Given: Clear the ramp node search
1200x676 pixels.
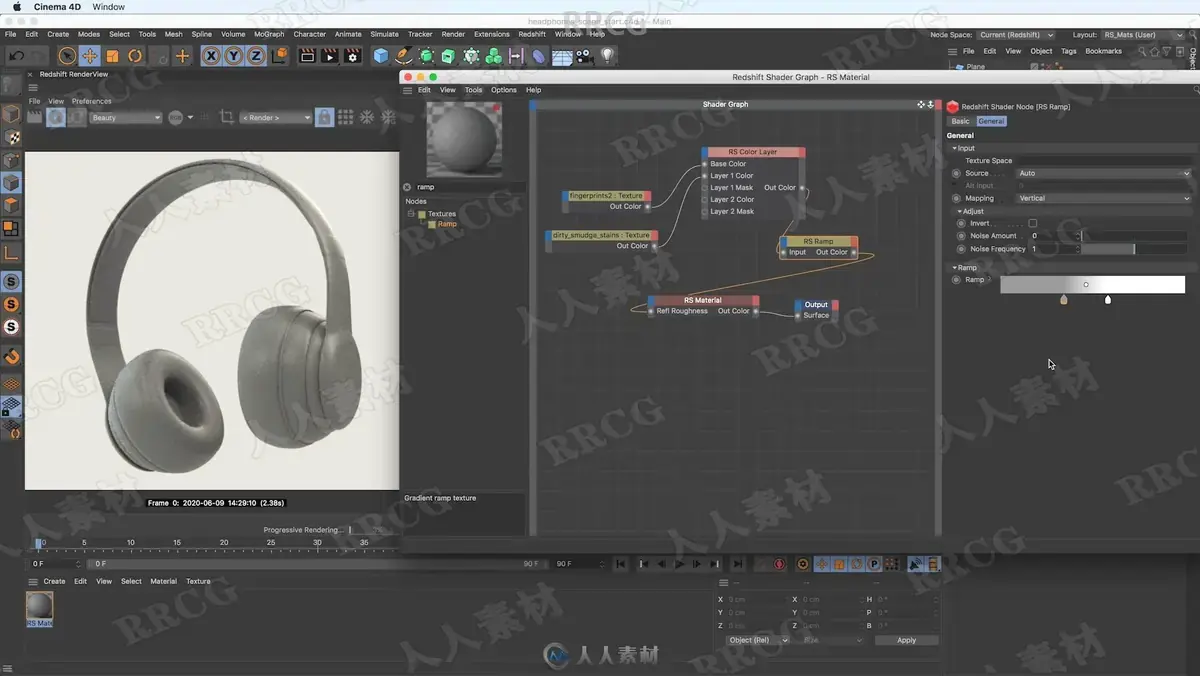Looking at the screenshot, I should pos(407,187).
